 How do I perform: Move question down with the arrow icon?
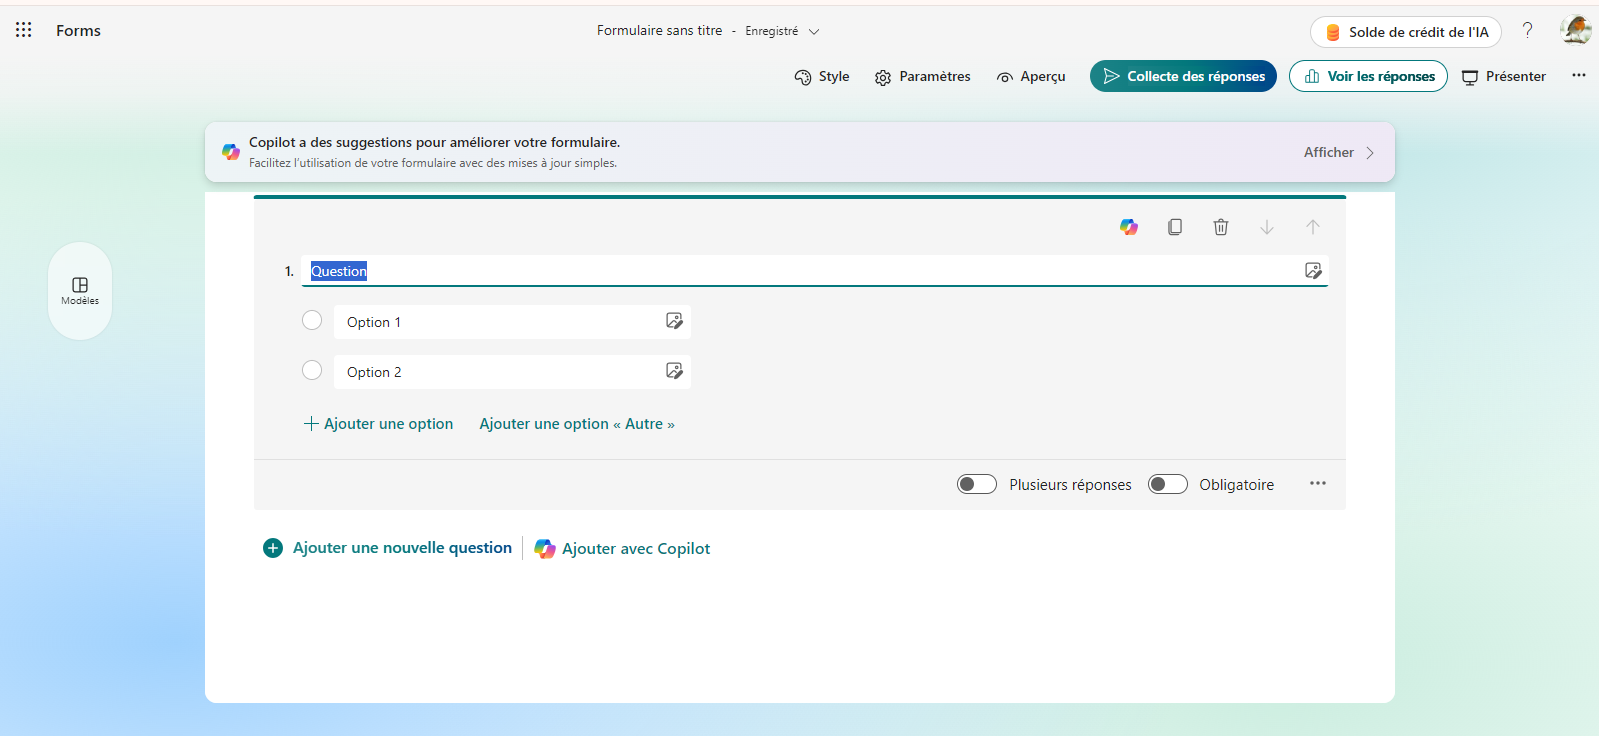click(1267, 227)
